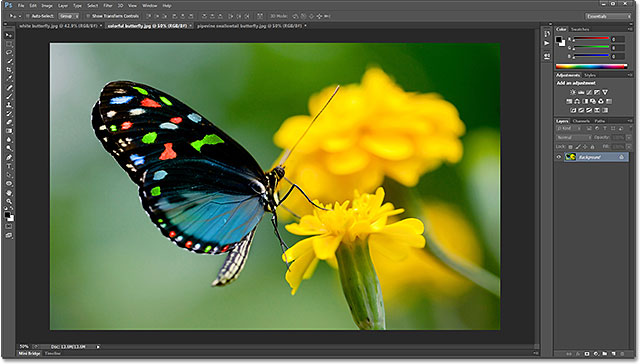Open the File menu
The height and width of the screenshot is (364, 640).
21,6
